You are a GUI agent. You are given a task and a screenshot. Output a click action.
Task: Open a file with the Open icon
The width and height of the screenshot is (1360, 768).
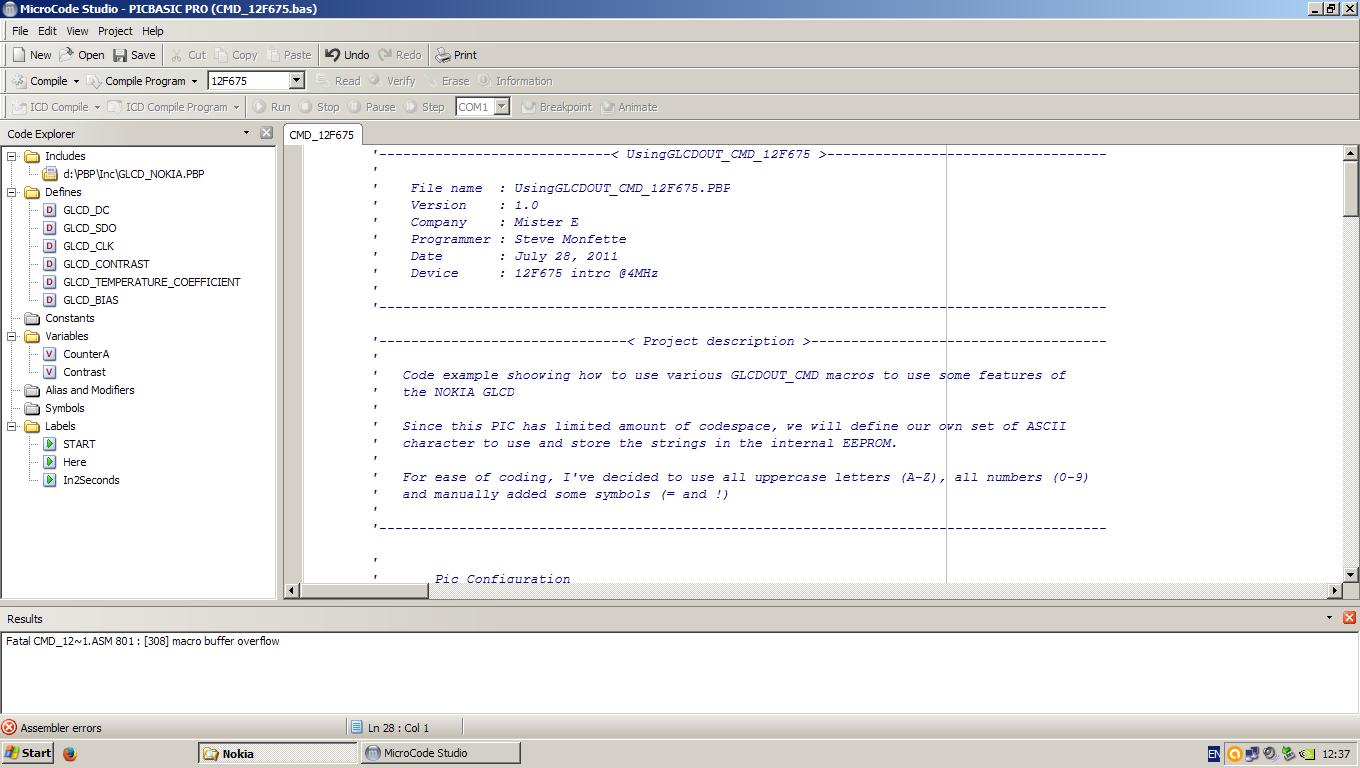(68, 55)
